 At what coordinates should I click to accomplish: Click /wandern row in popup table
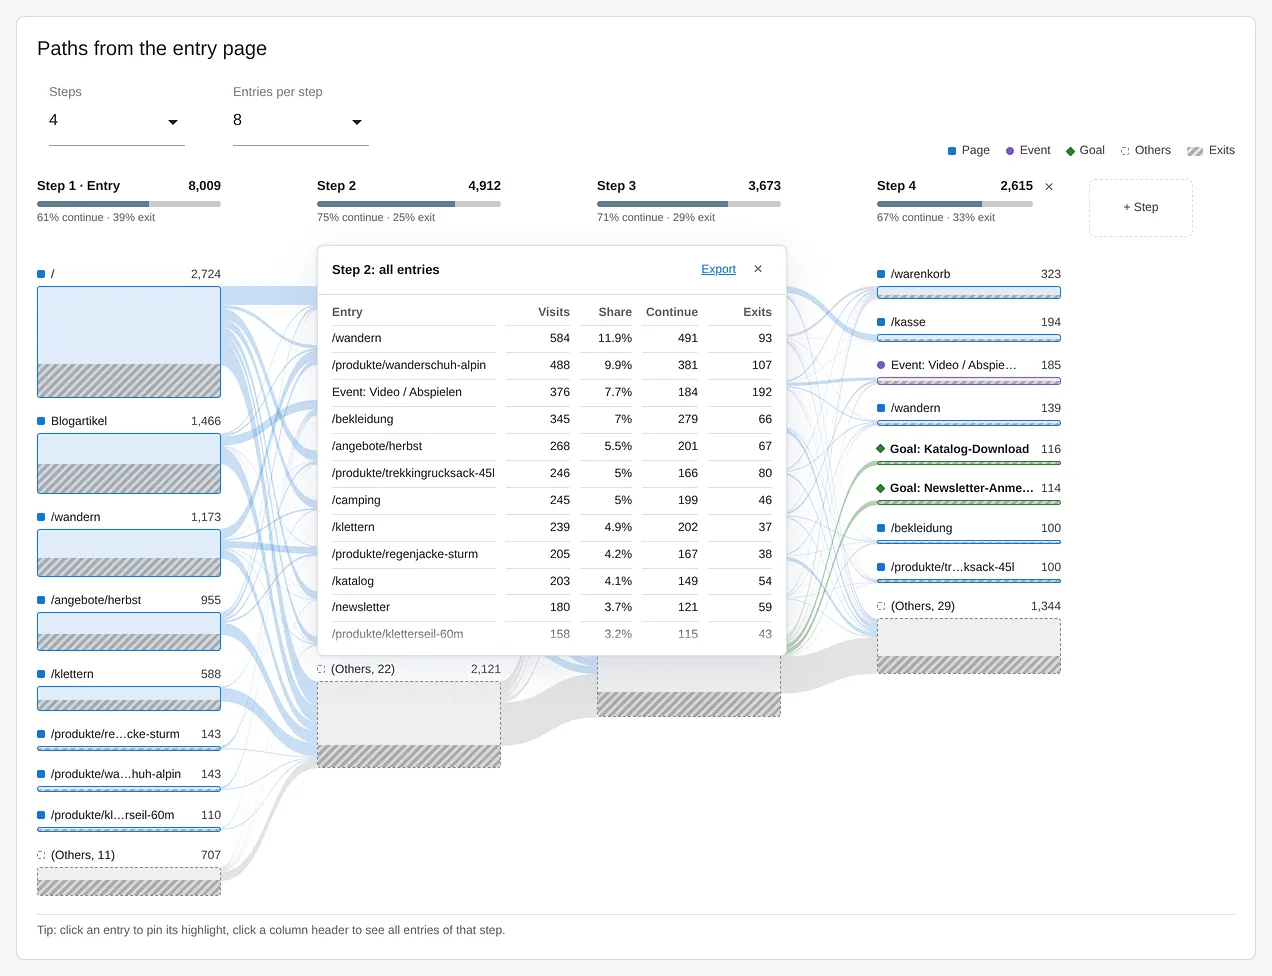[552, 338]
